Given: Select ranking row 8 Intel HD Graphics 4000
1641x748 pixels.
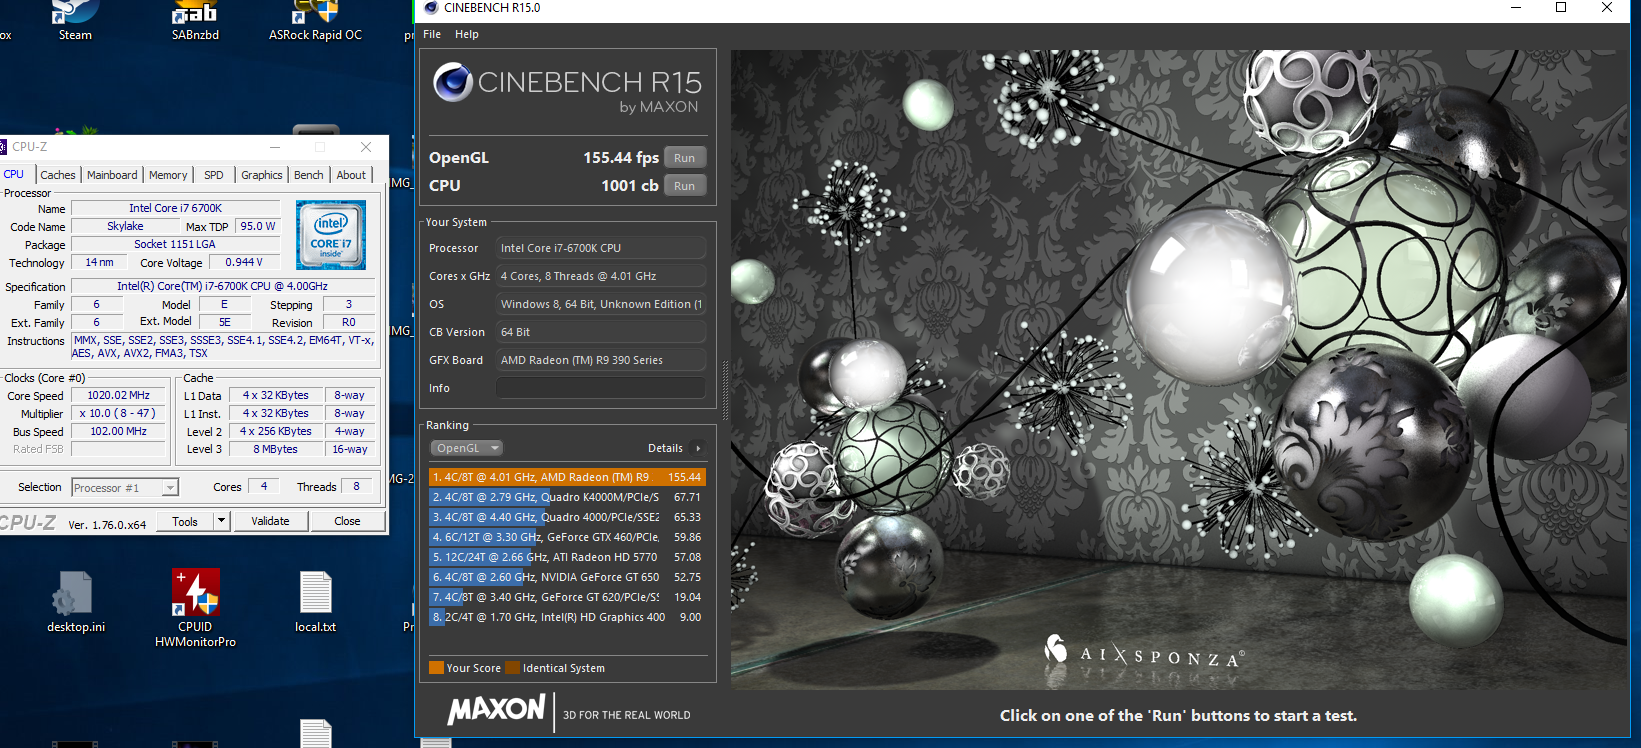Looking at the screenshot, I should (567, 617).
